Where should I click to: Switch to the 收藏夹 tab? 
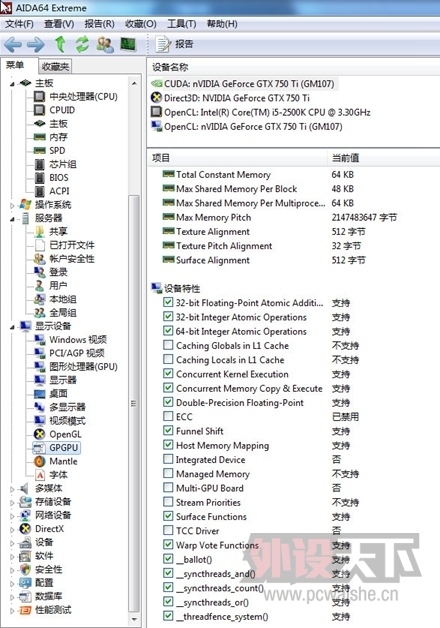[55, 66]
